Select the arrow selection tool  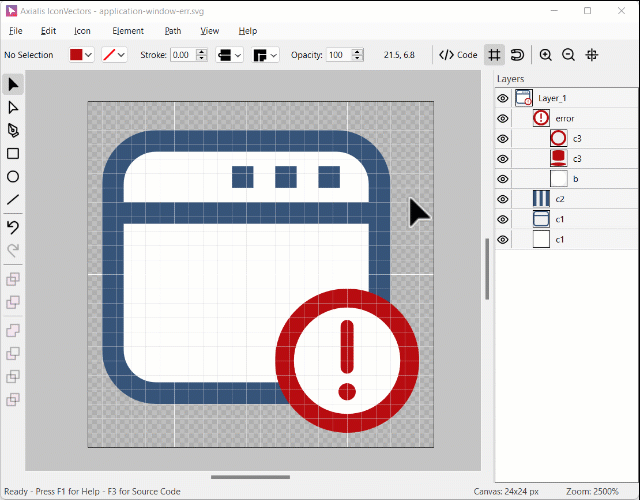tap(13, 84)
